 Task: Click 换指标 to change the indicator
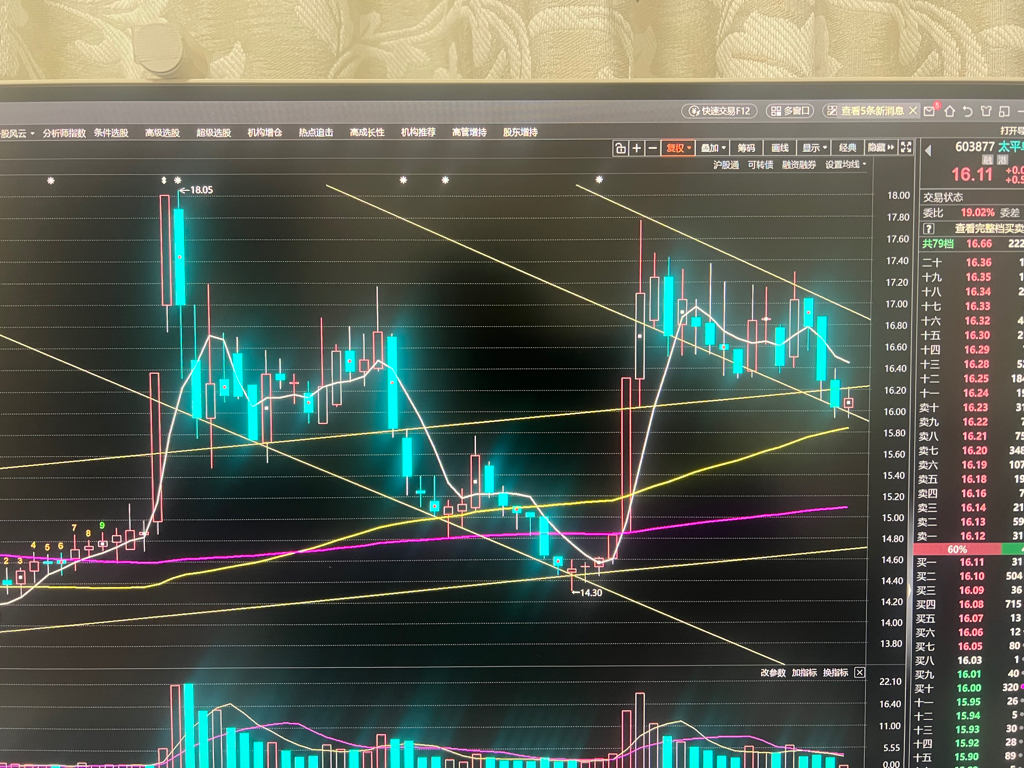(x=835, y=673)
